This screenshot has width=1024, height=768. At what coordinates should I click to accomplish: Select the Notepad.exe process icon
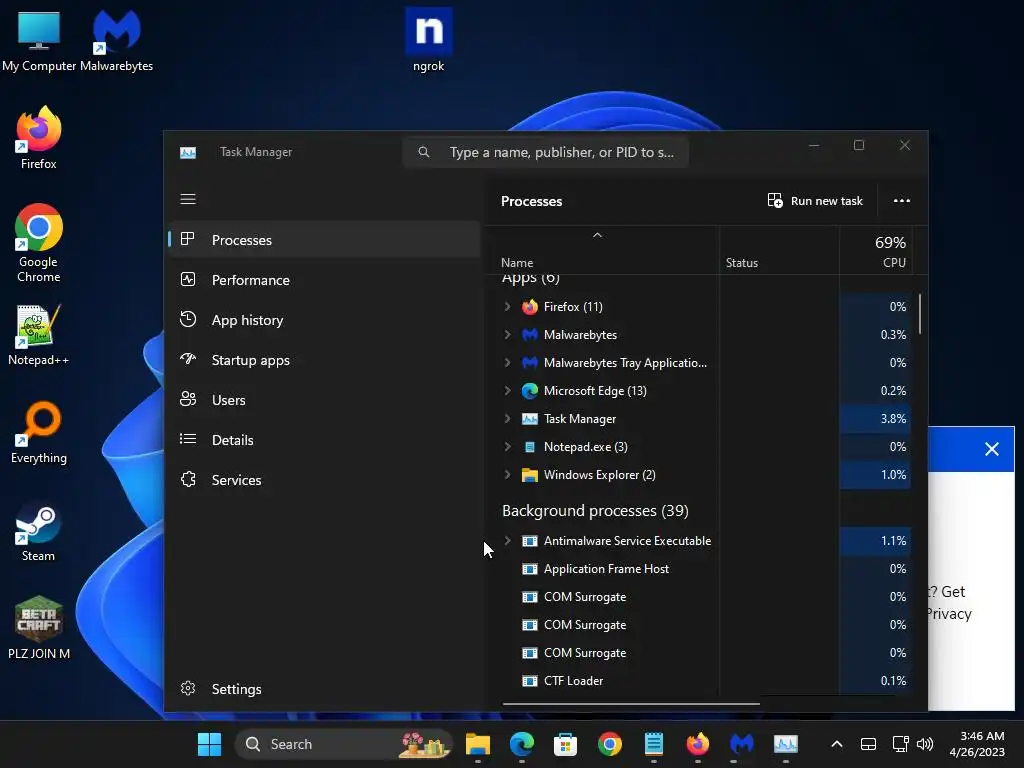coord(530,447)
